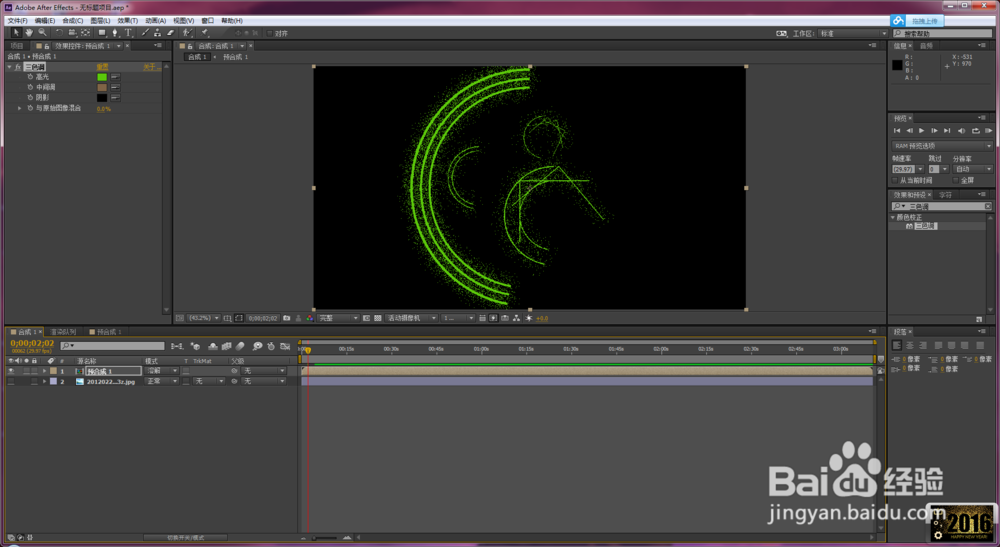This screenshot has height=547, width=1000.
Task: Click the timeline graph editor icon
Action: (x=285, y=346)
